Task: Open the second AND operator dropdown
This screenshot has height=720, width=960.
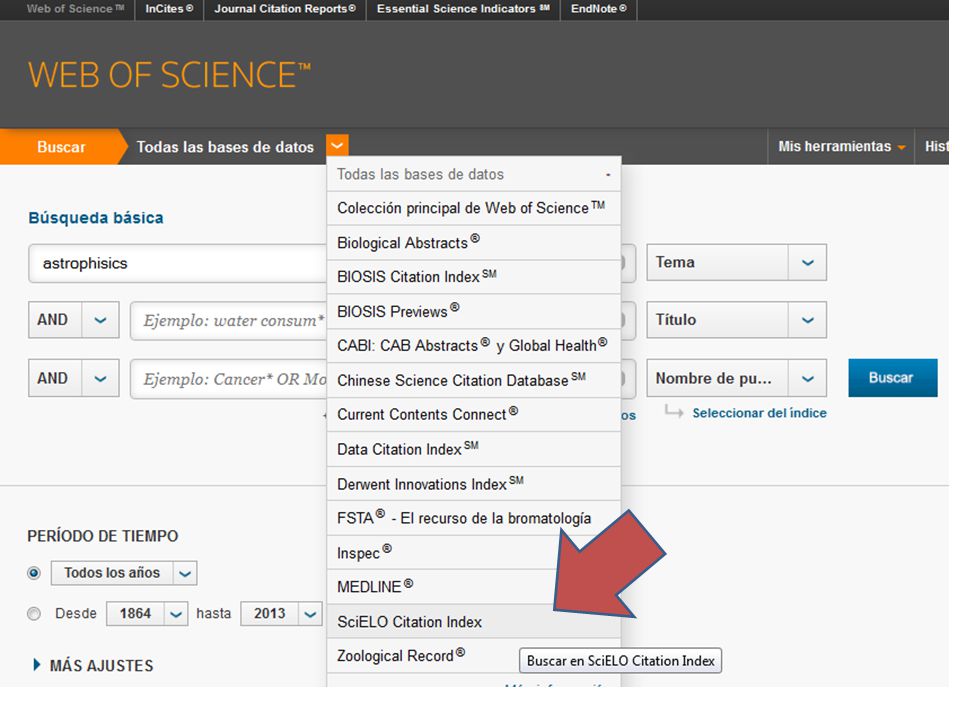Action: click(x=100, y=378)
